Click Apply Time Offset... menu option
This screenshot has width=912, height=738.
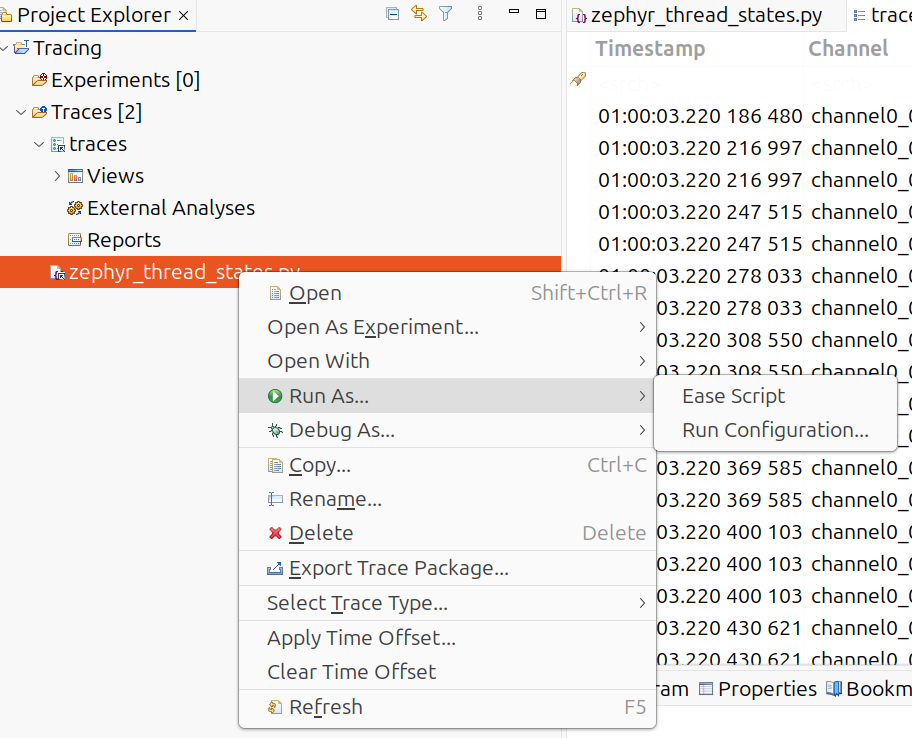point(361,638)
